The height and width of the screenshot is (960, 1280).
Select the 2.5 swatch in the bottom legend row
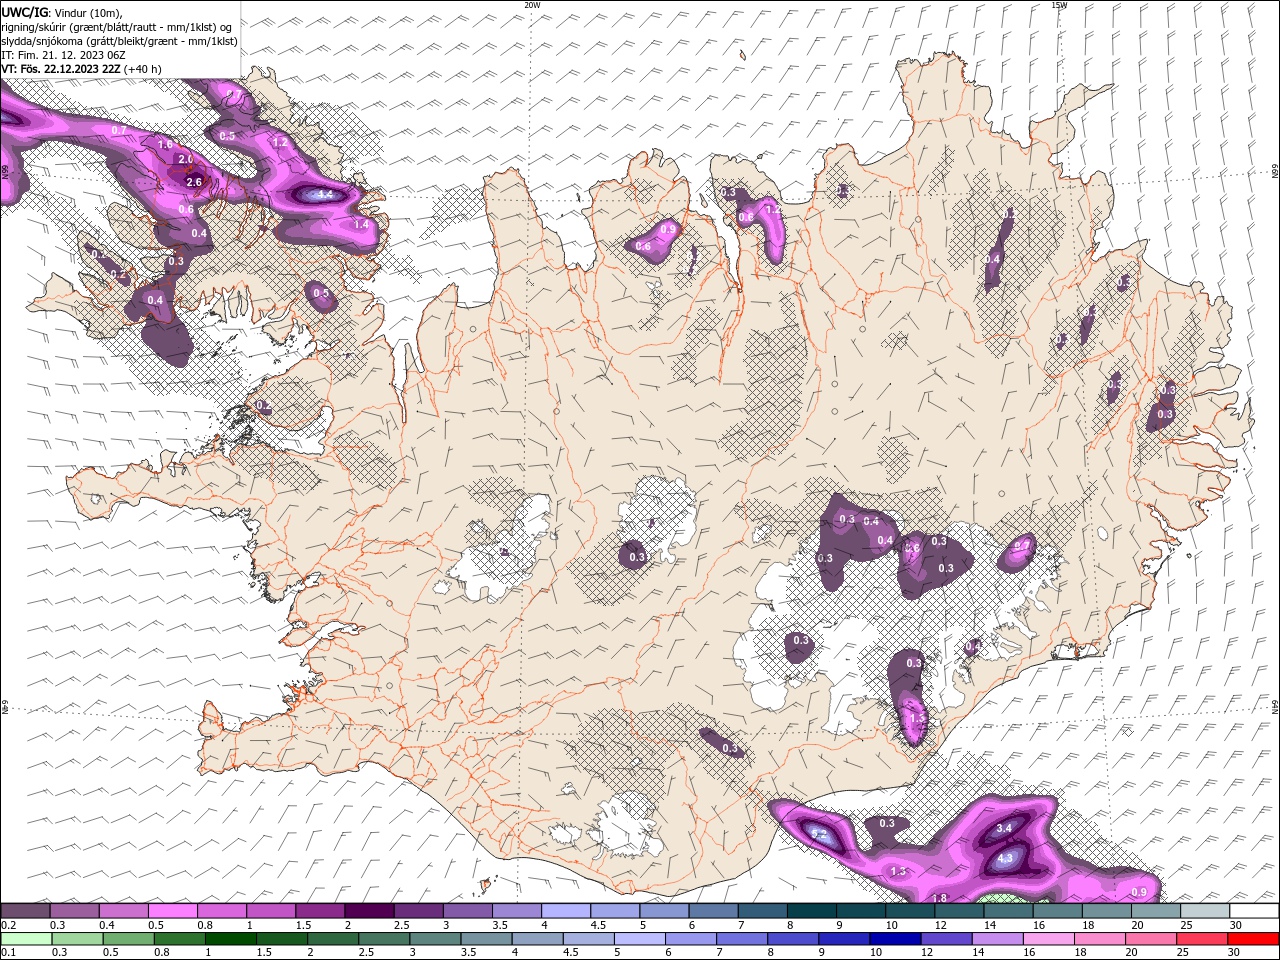[x=384, y=939]
